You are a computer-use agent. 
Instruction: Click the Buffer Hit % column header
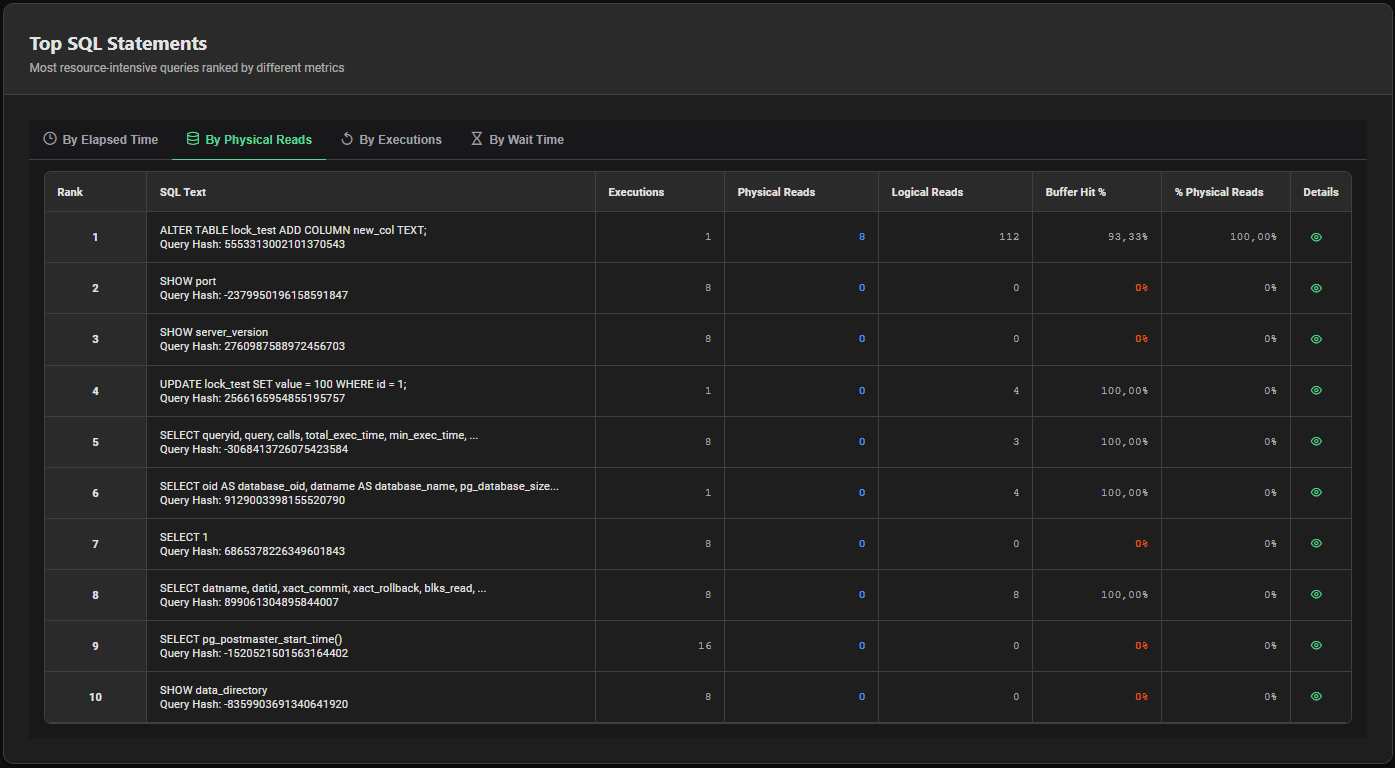click(x=1096, y=192)
